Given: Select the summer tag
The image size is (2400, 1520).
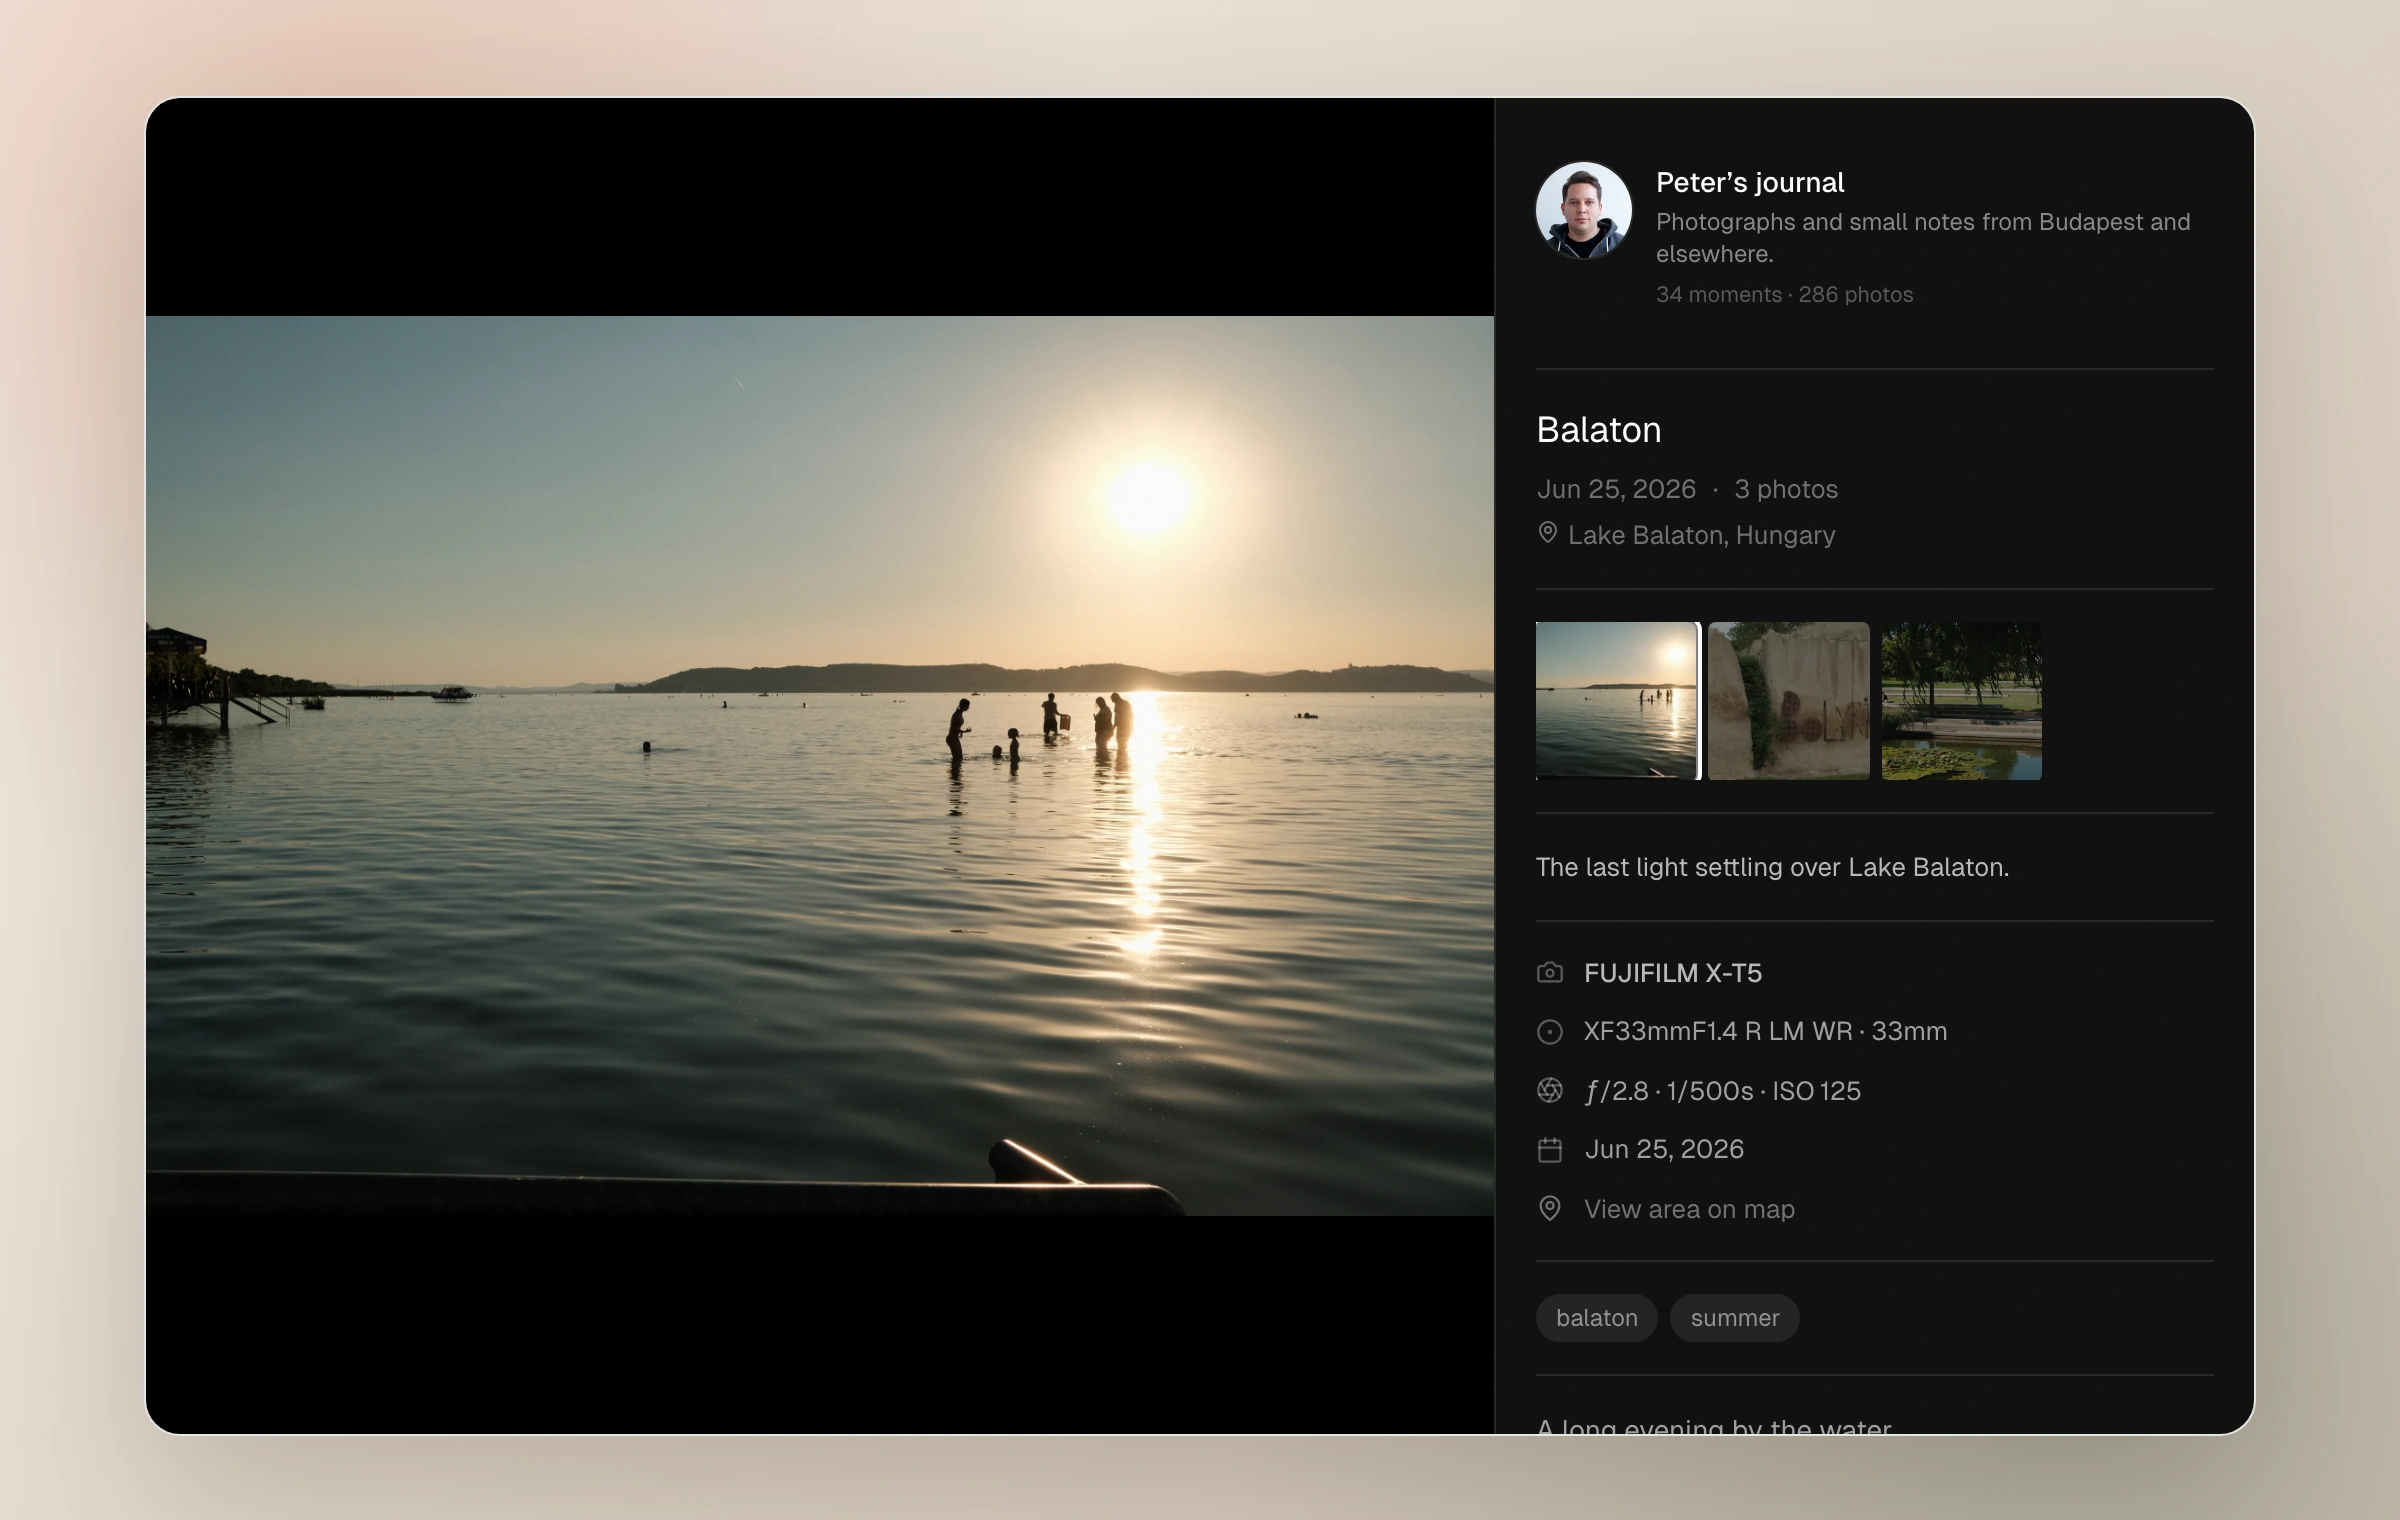Looking at the screenshot, I should (1735, 1318).
